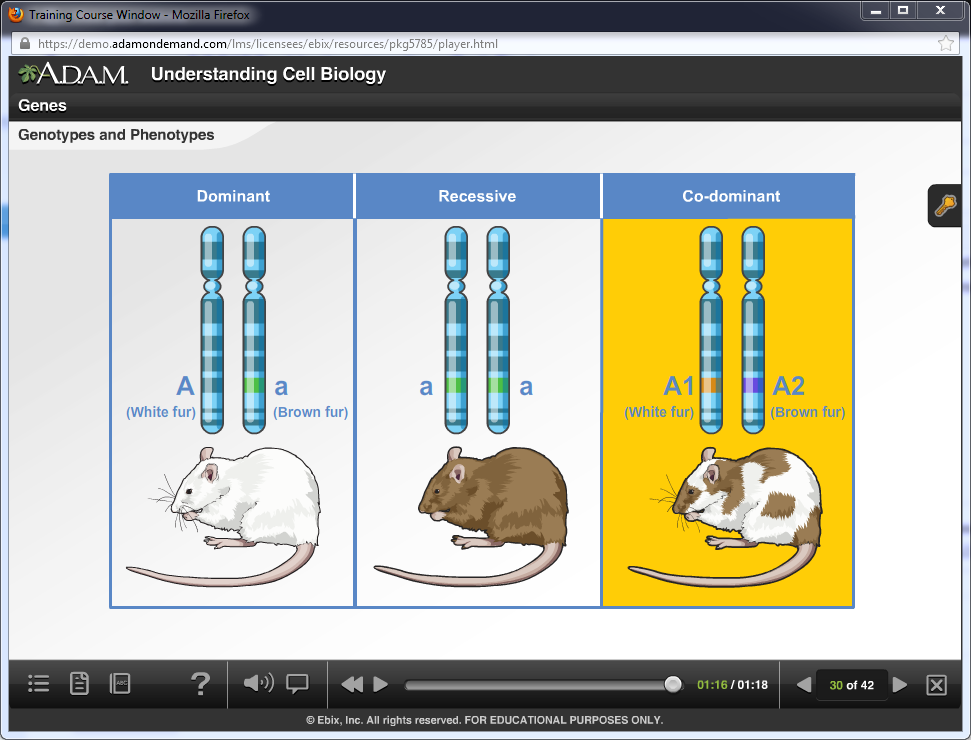
Task: Toggle closed captions speech bubble
Action: [297, 684]
